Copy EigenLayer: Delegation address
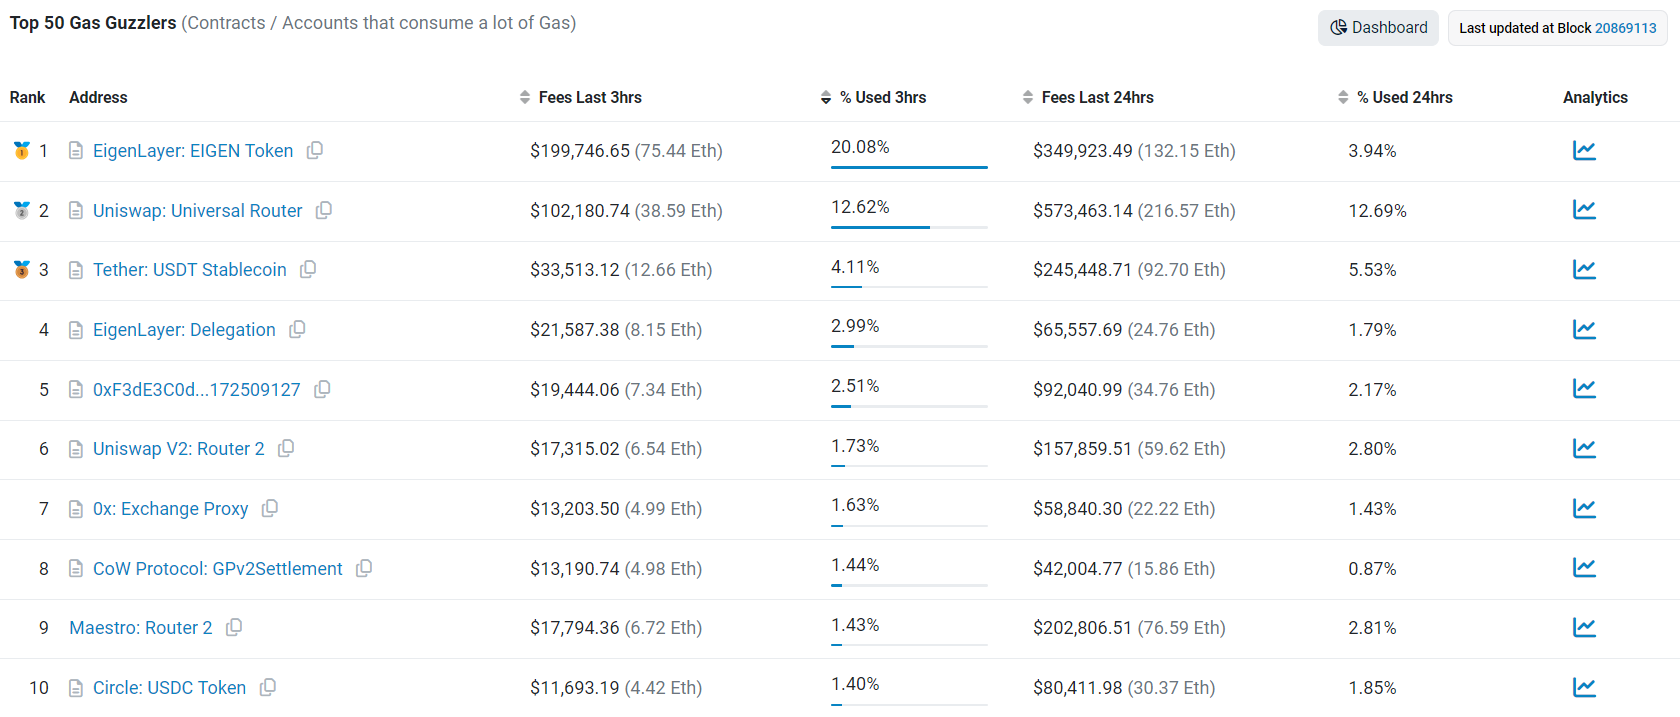 297,329
